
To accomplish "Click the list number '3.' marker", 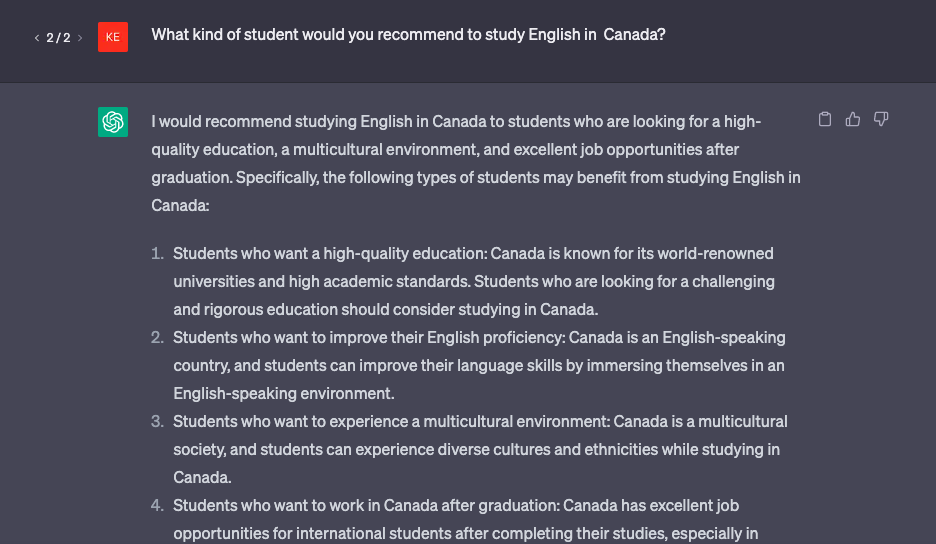I will coord(157,422).
